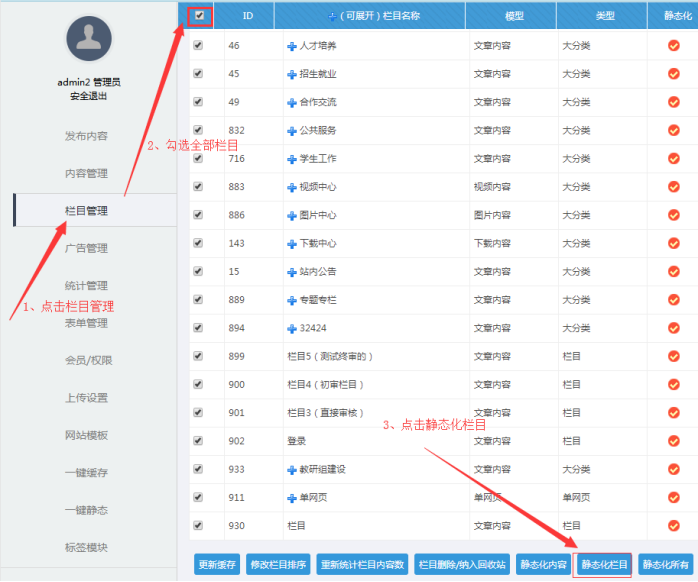Open 广告管理 in the sidebar
The image size is (698, 582).
[86, 248]
